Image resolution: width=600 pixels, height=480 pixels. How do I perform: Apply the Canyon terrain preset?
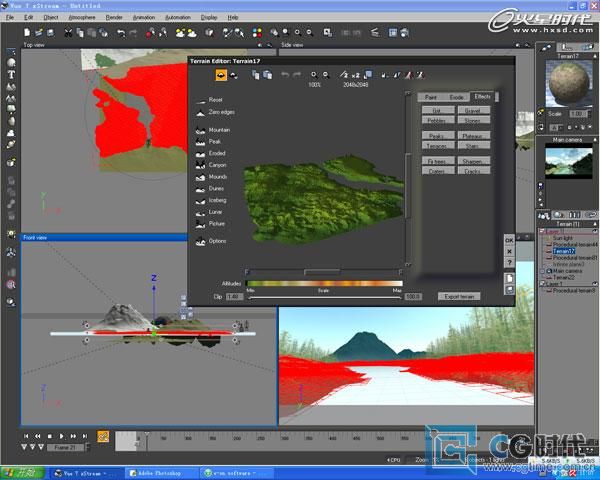coord(211,165)
